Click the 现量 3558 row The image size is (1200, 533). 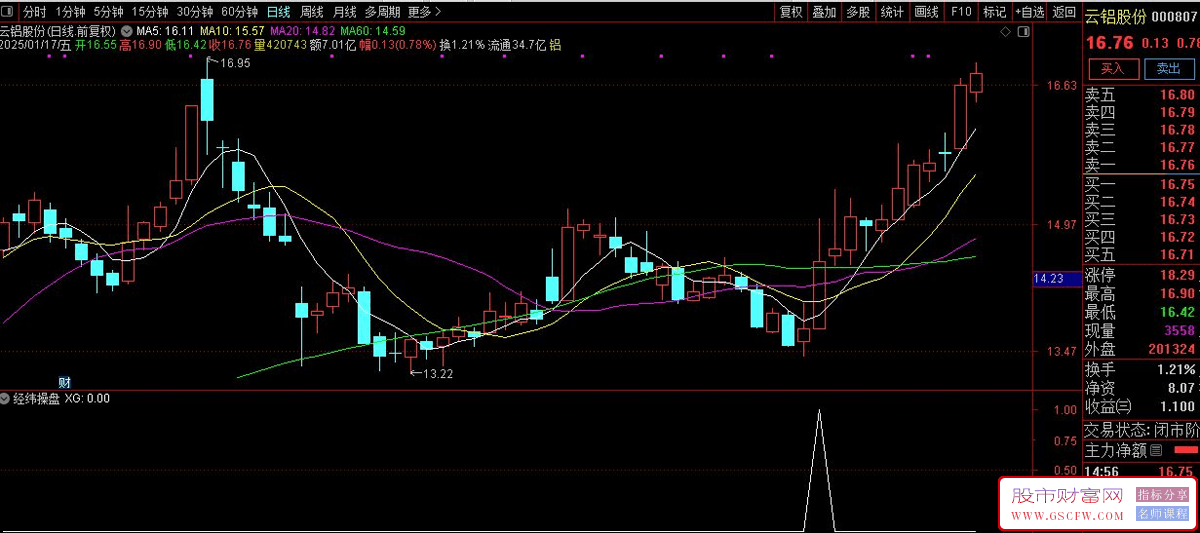click(1141, 330)
